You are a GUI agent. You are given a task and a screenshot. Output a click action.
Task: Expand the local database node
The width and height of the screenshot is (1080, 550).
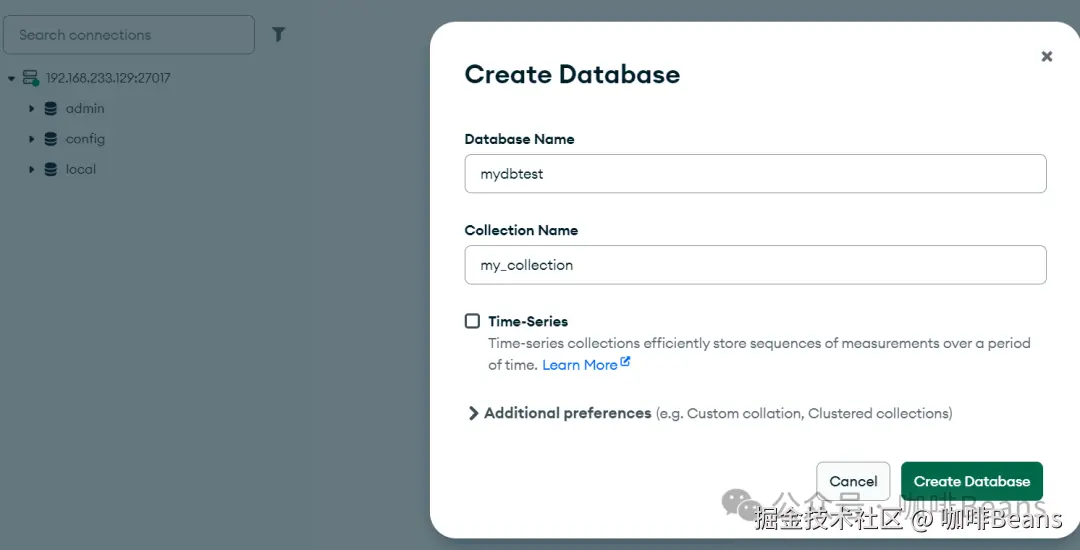coord(32,170)
